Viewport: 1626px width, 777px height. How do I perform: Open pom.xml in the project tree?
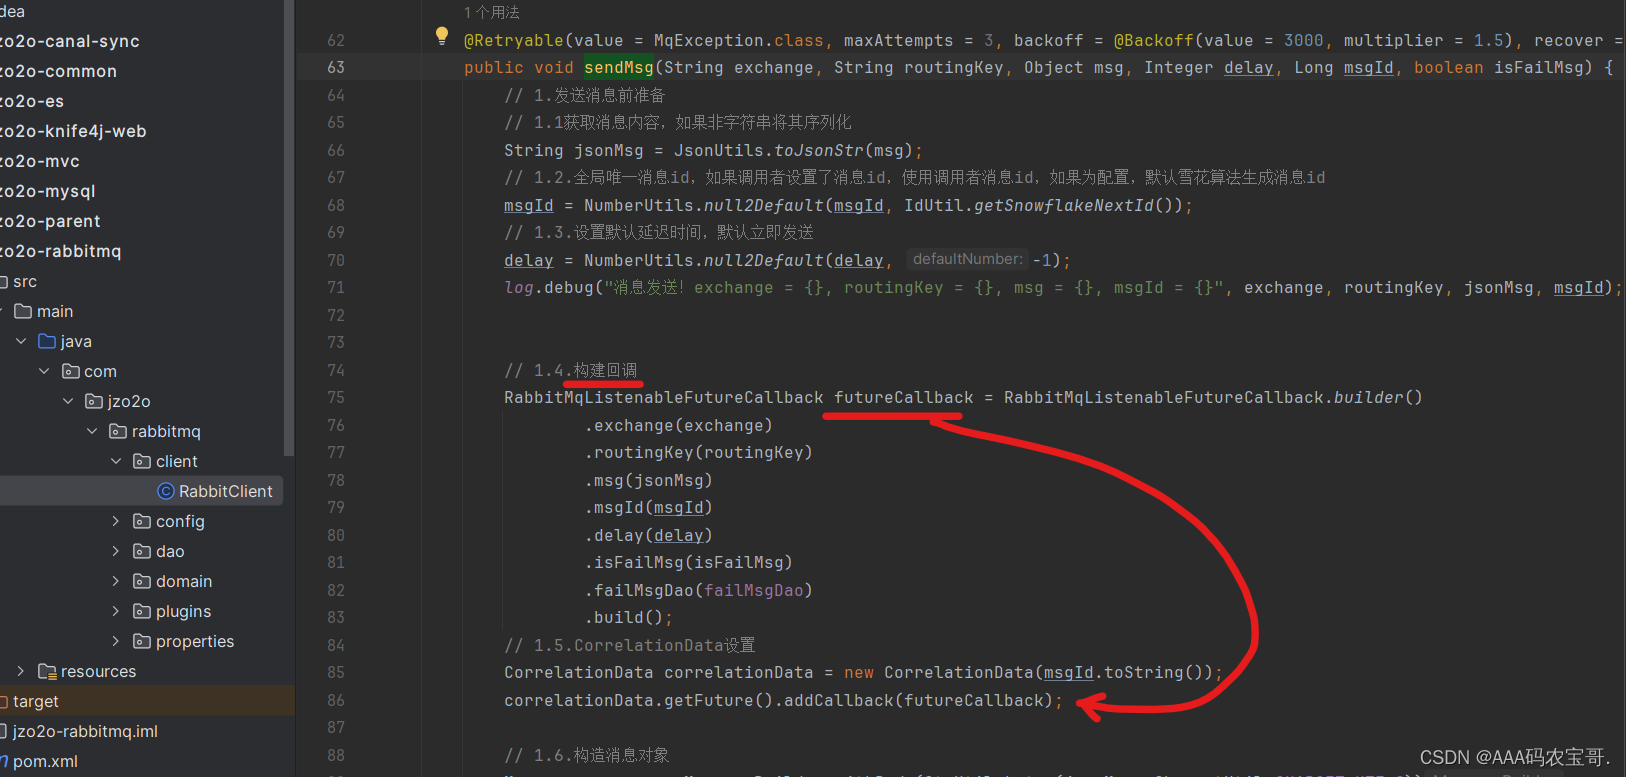45,761
